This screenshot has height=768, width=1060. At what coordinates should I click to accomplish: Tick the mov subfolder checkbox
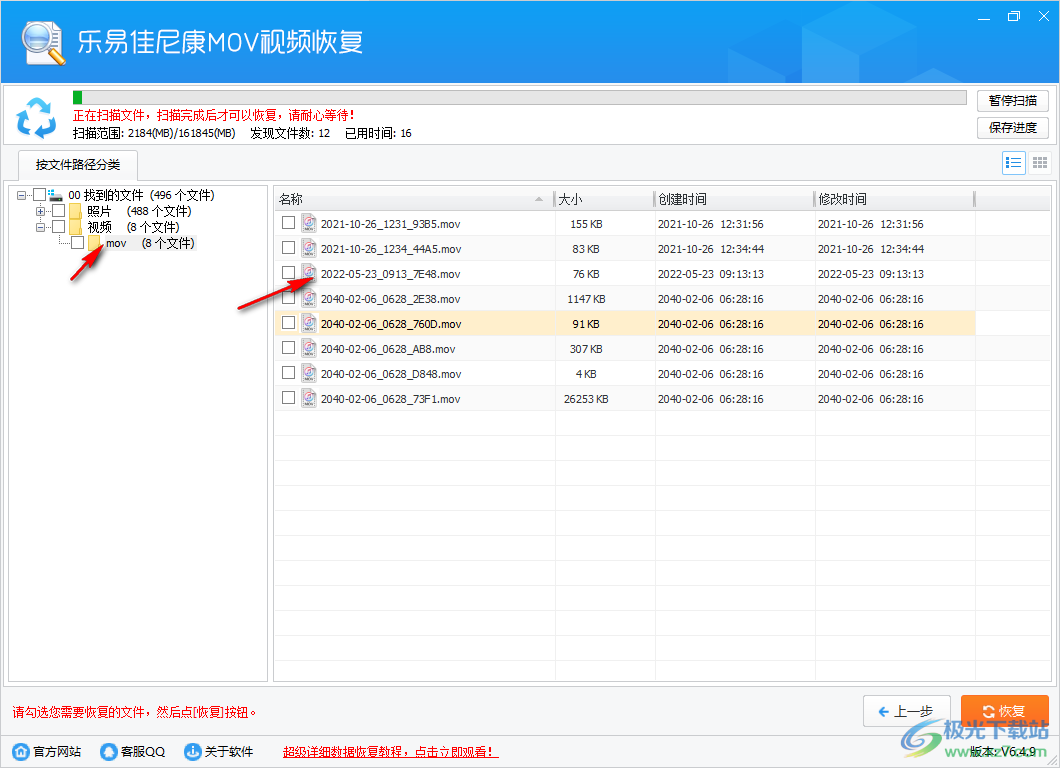click(78, 243)
